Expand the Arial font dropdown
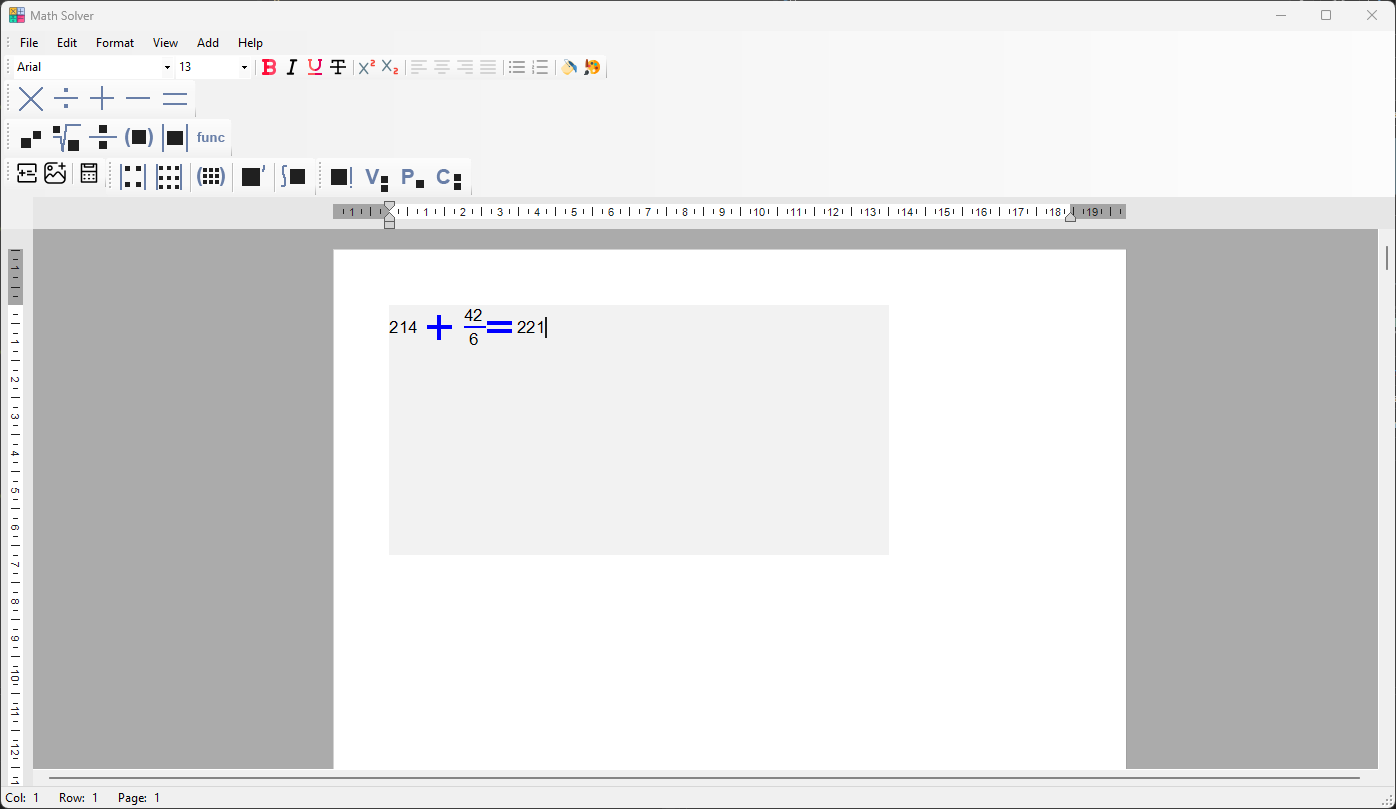The width and height of the screenshot is (1396, 809). [167, 67]
